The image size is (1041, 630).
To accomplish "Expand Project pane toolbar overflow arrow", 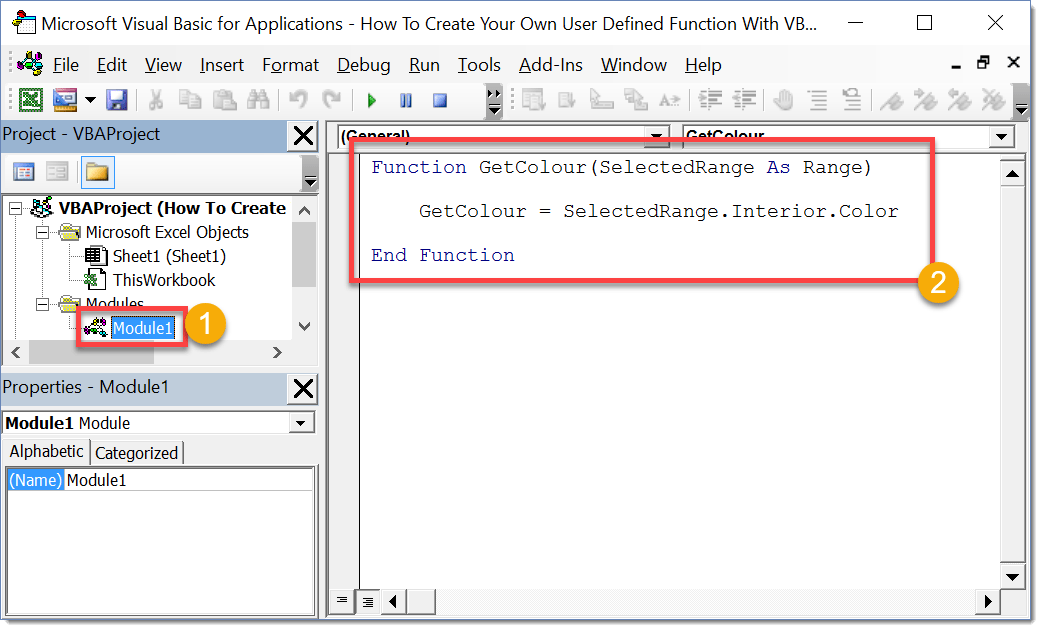I will [309, 173].
